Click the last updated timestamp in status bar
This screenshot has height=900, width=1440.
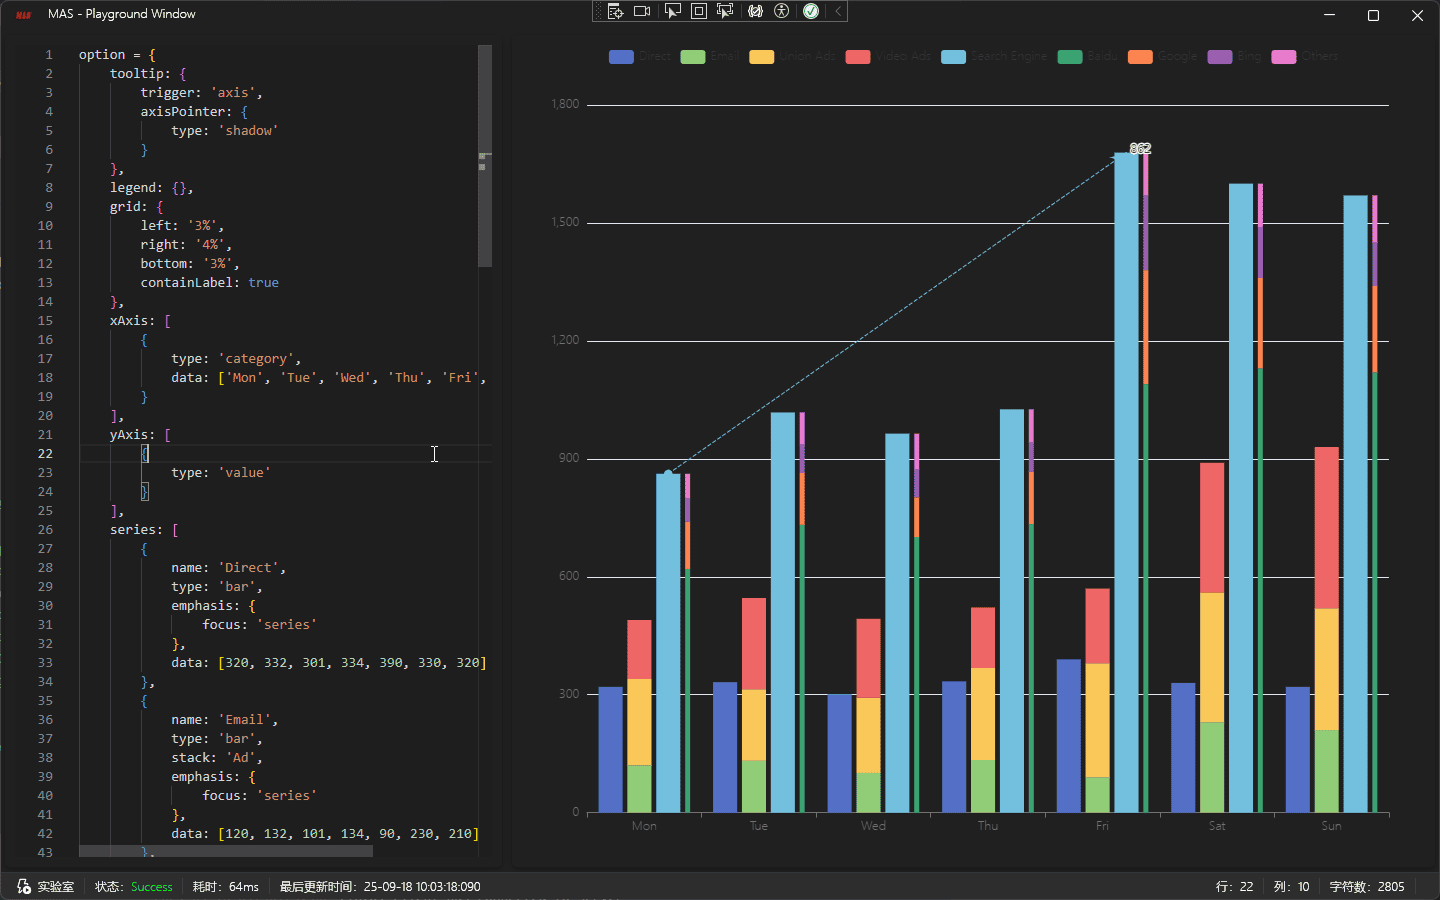click(x=380, y=887)
